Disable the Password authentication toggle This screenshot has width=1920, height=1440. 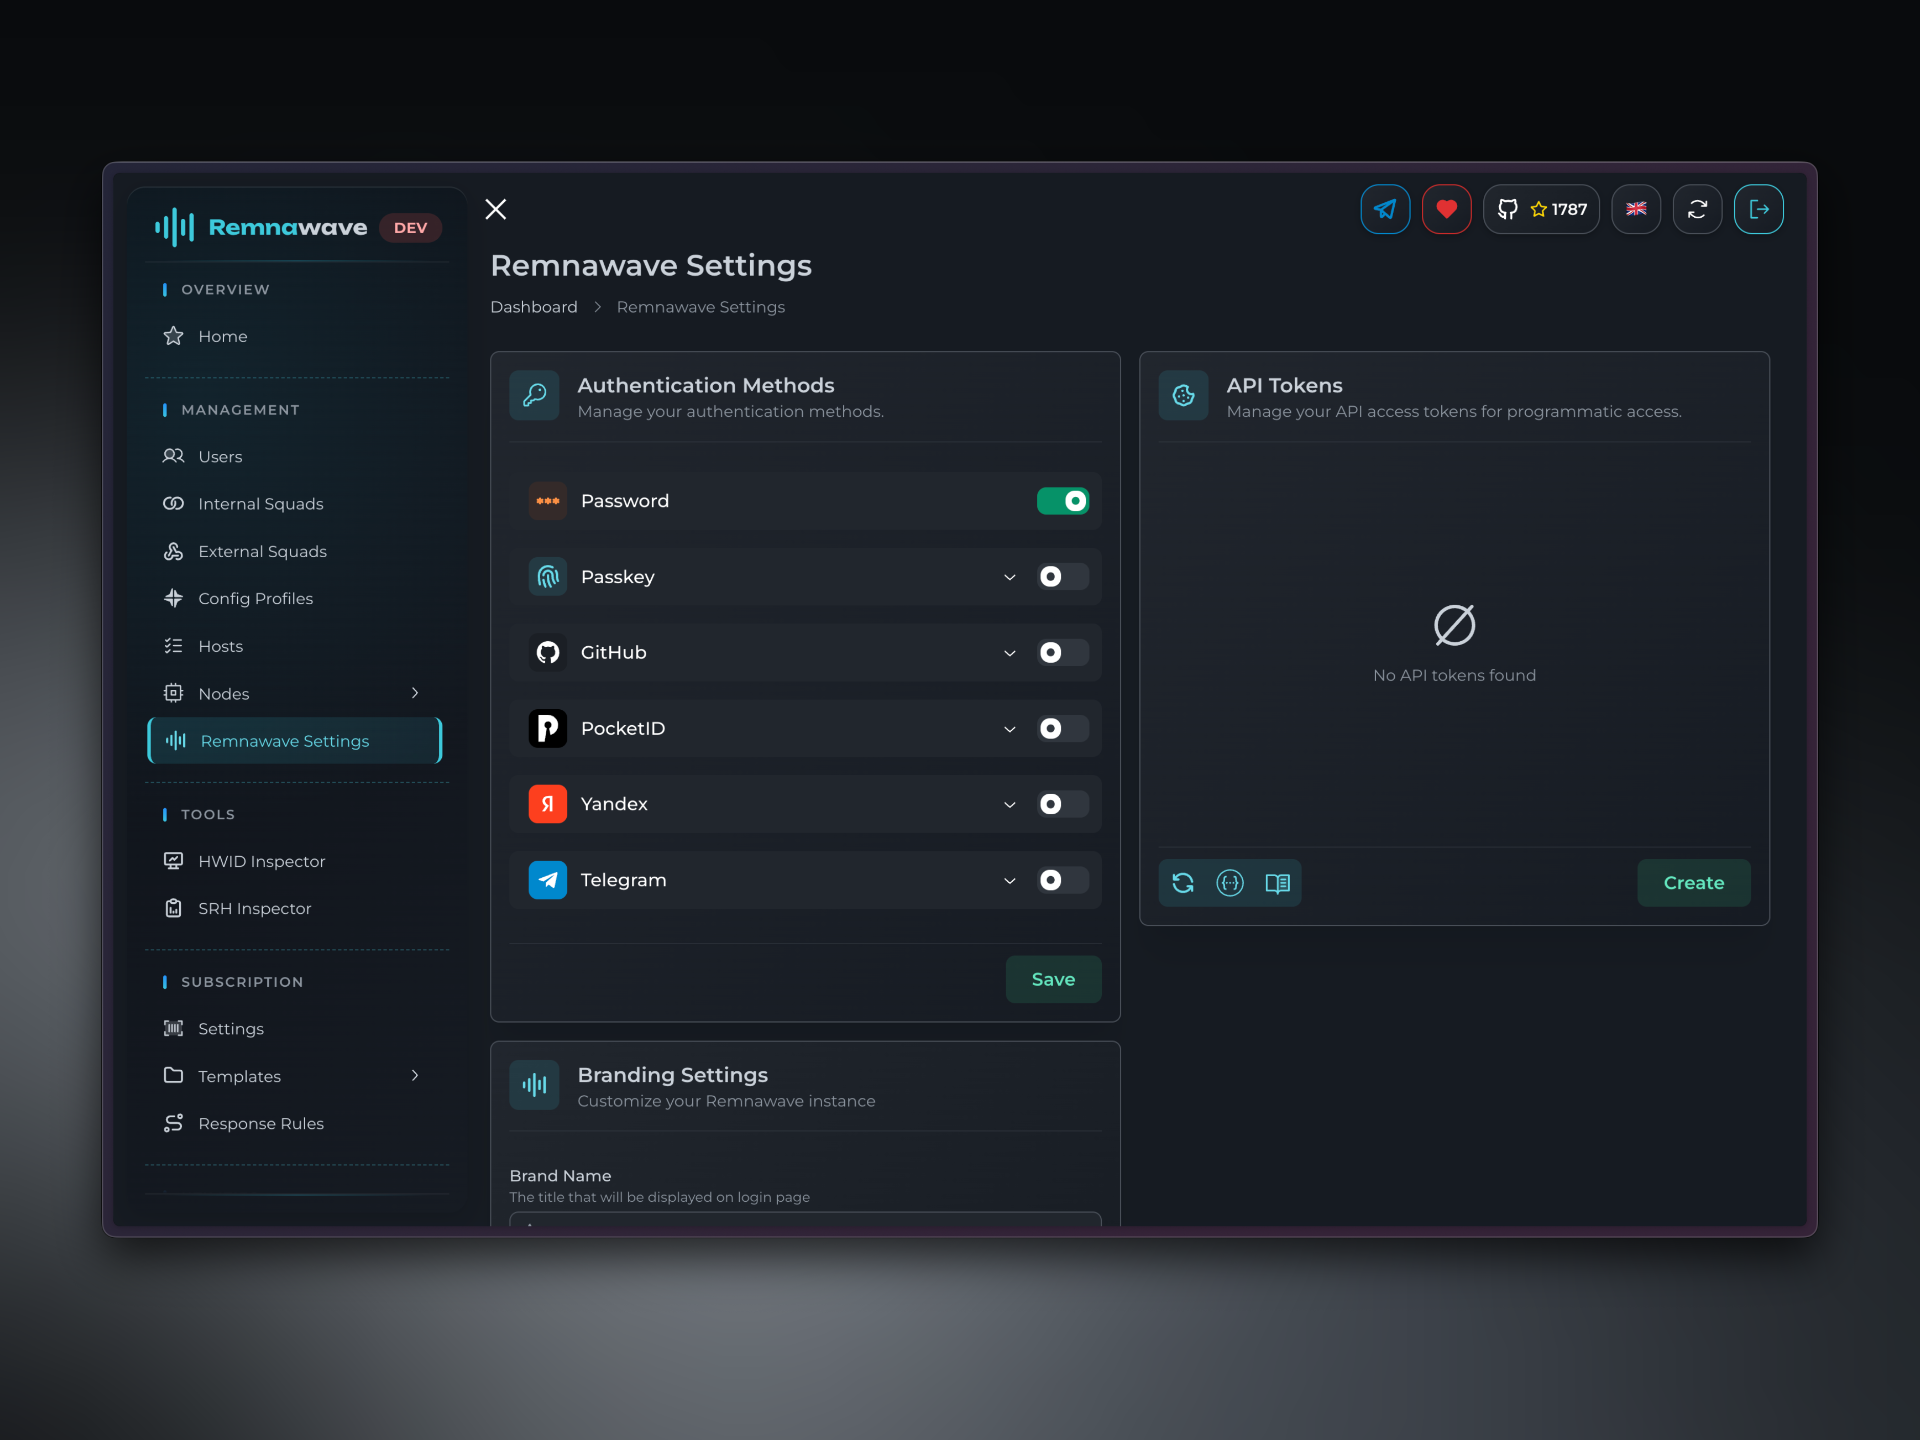[x=1062, y=501]
